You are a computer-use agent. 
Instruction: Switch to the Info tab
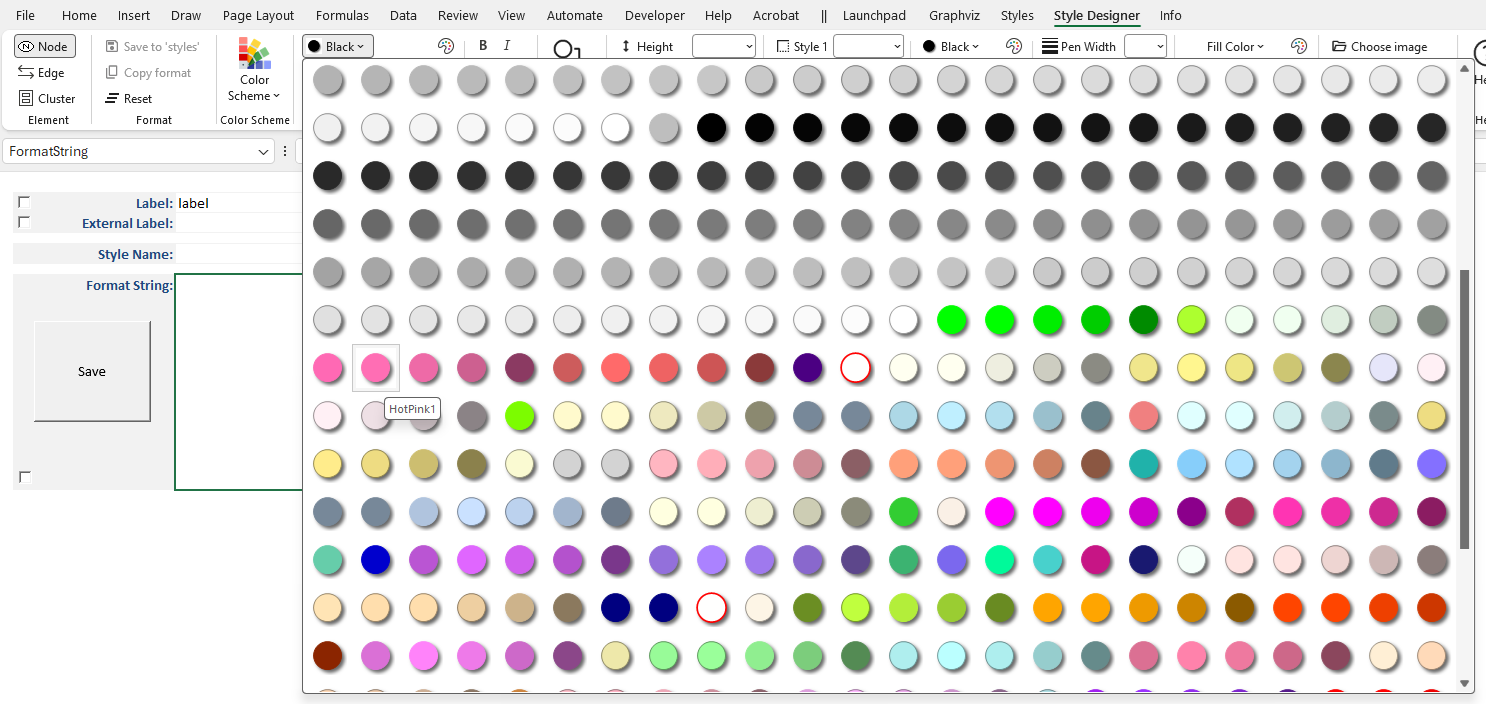point(1170,15)
